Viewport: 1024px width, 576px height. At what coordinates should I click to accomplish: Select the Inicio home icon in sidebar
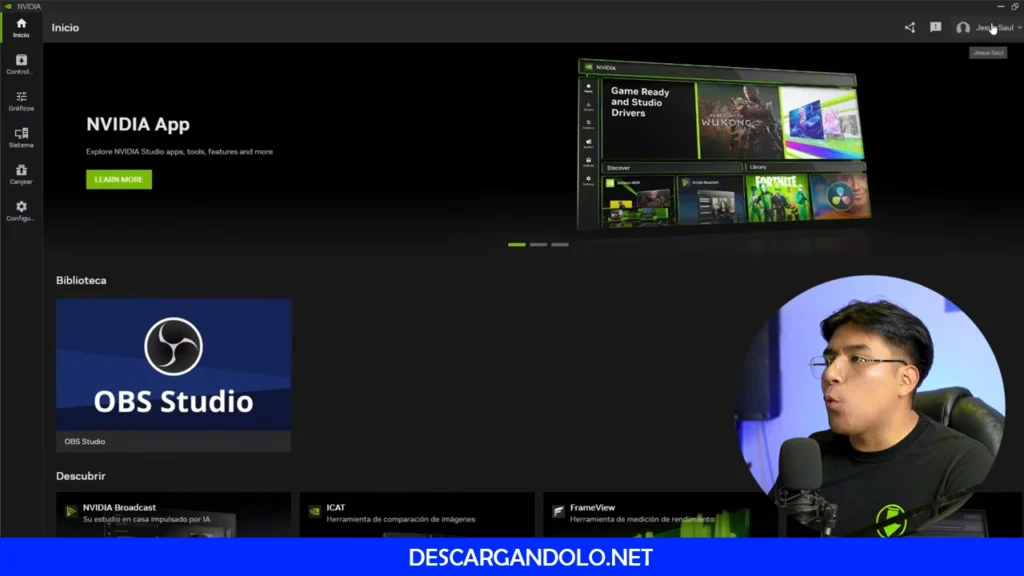click(20, 26)
